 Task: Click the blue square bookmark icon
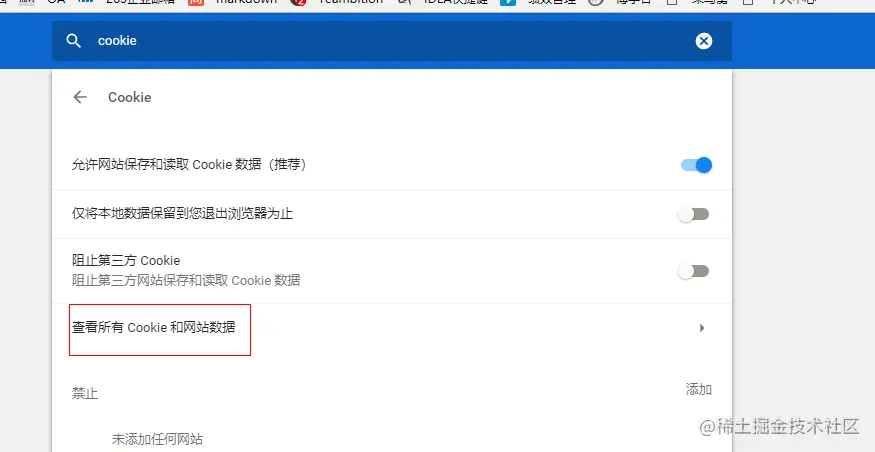(508, 2)
